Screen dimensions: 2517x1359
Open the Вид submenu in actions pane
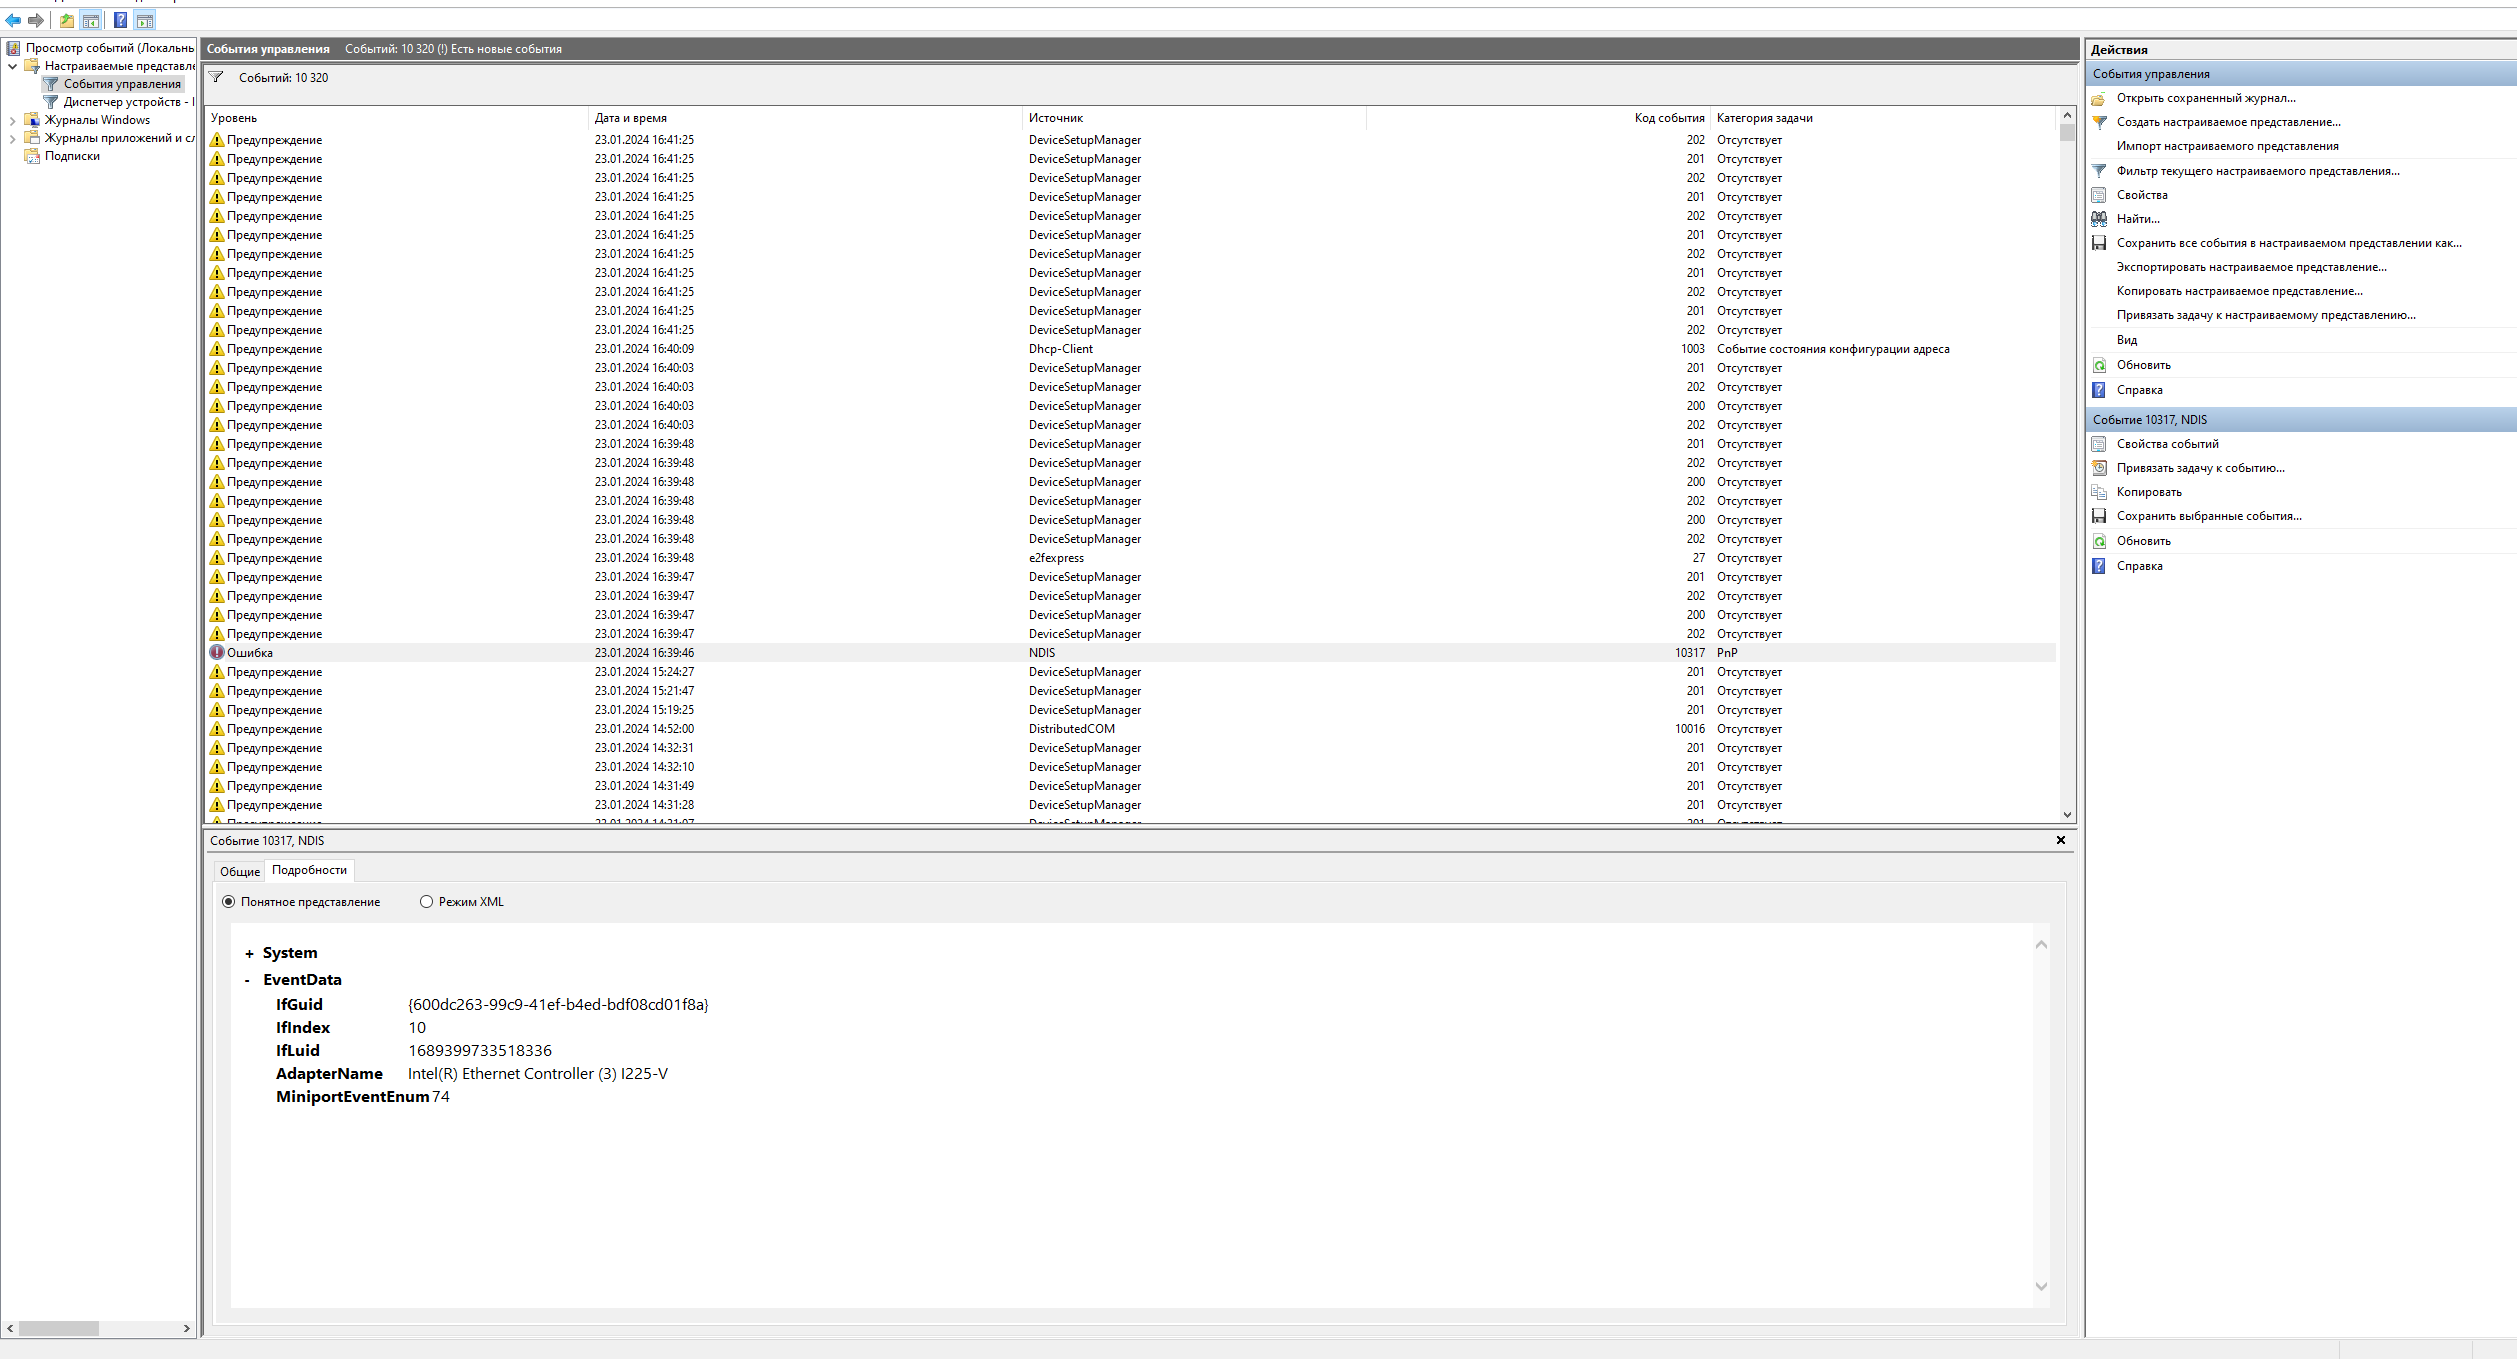2126,340
